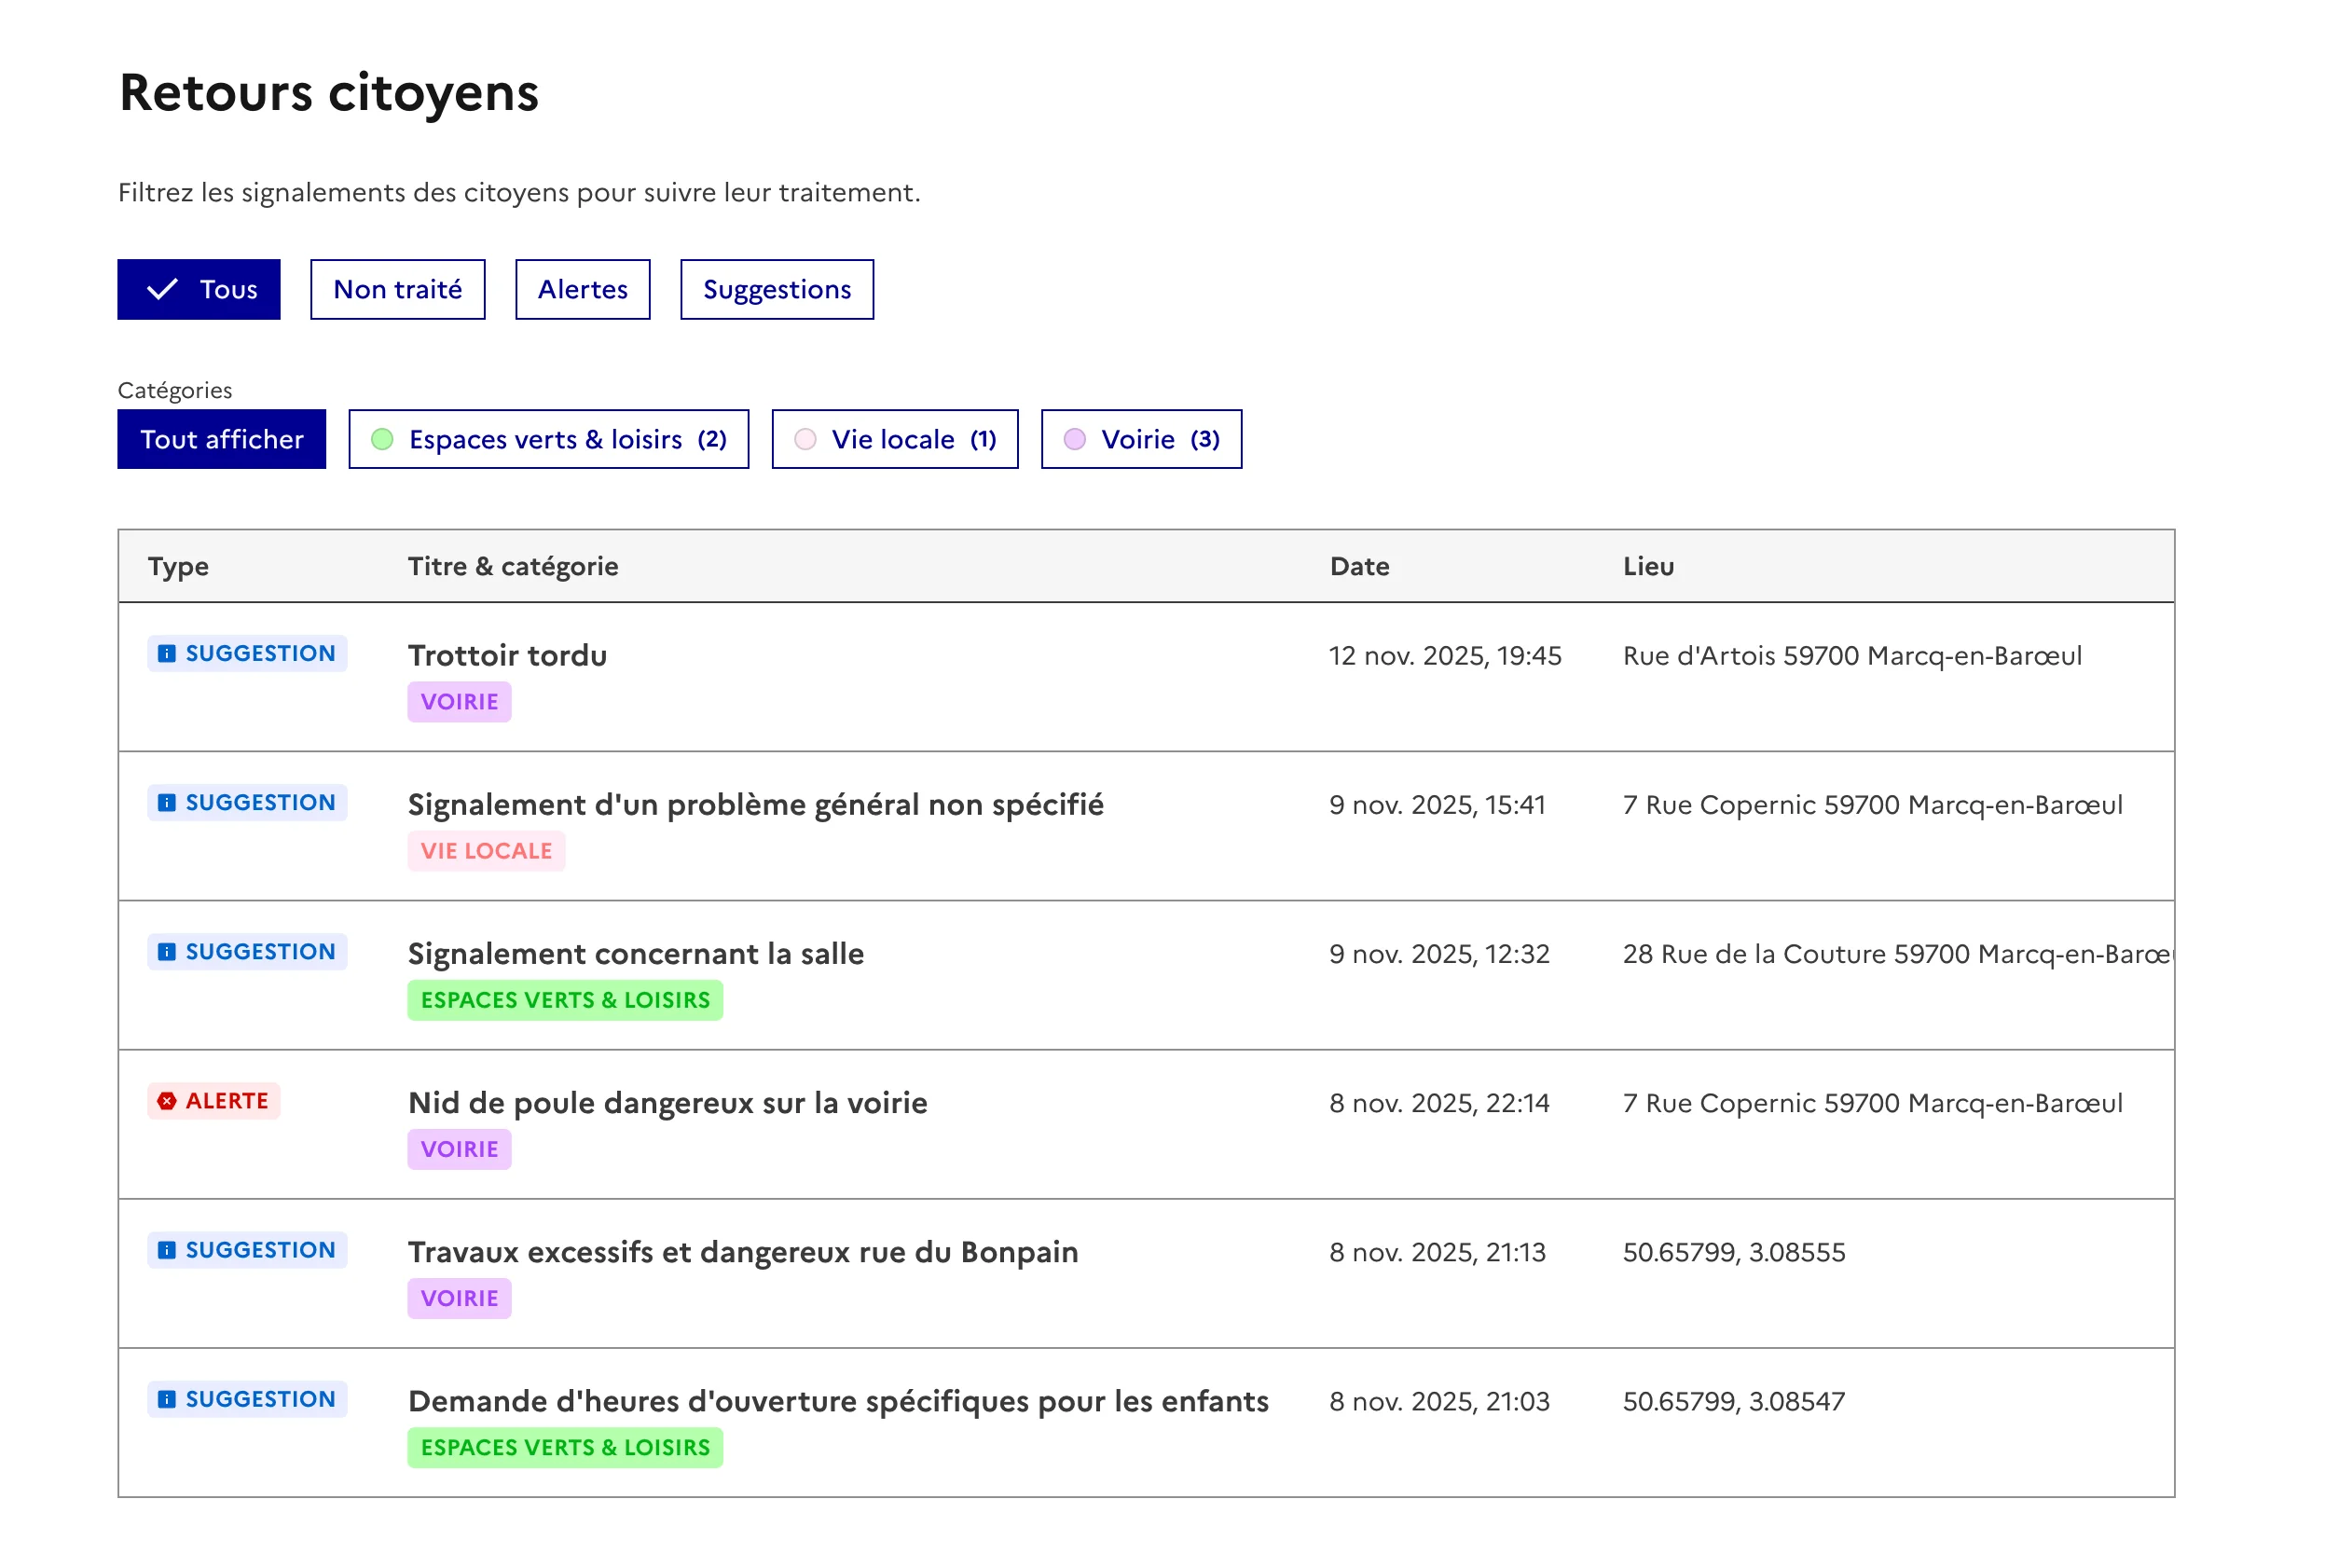Filter by Voirie category
This screenshot has height=1568, width=2325.
tap(1140, 440)
